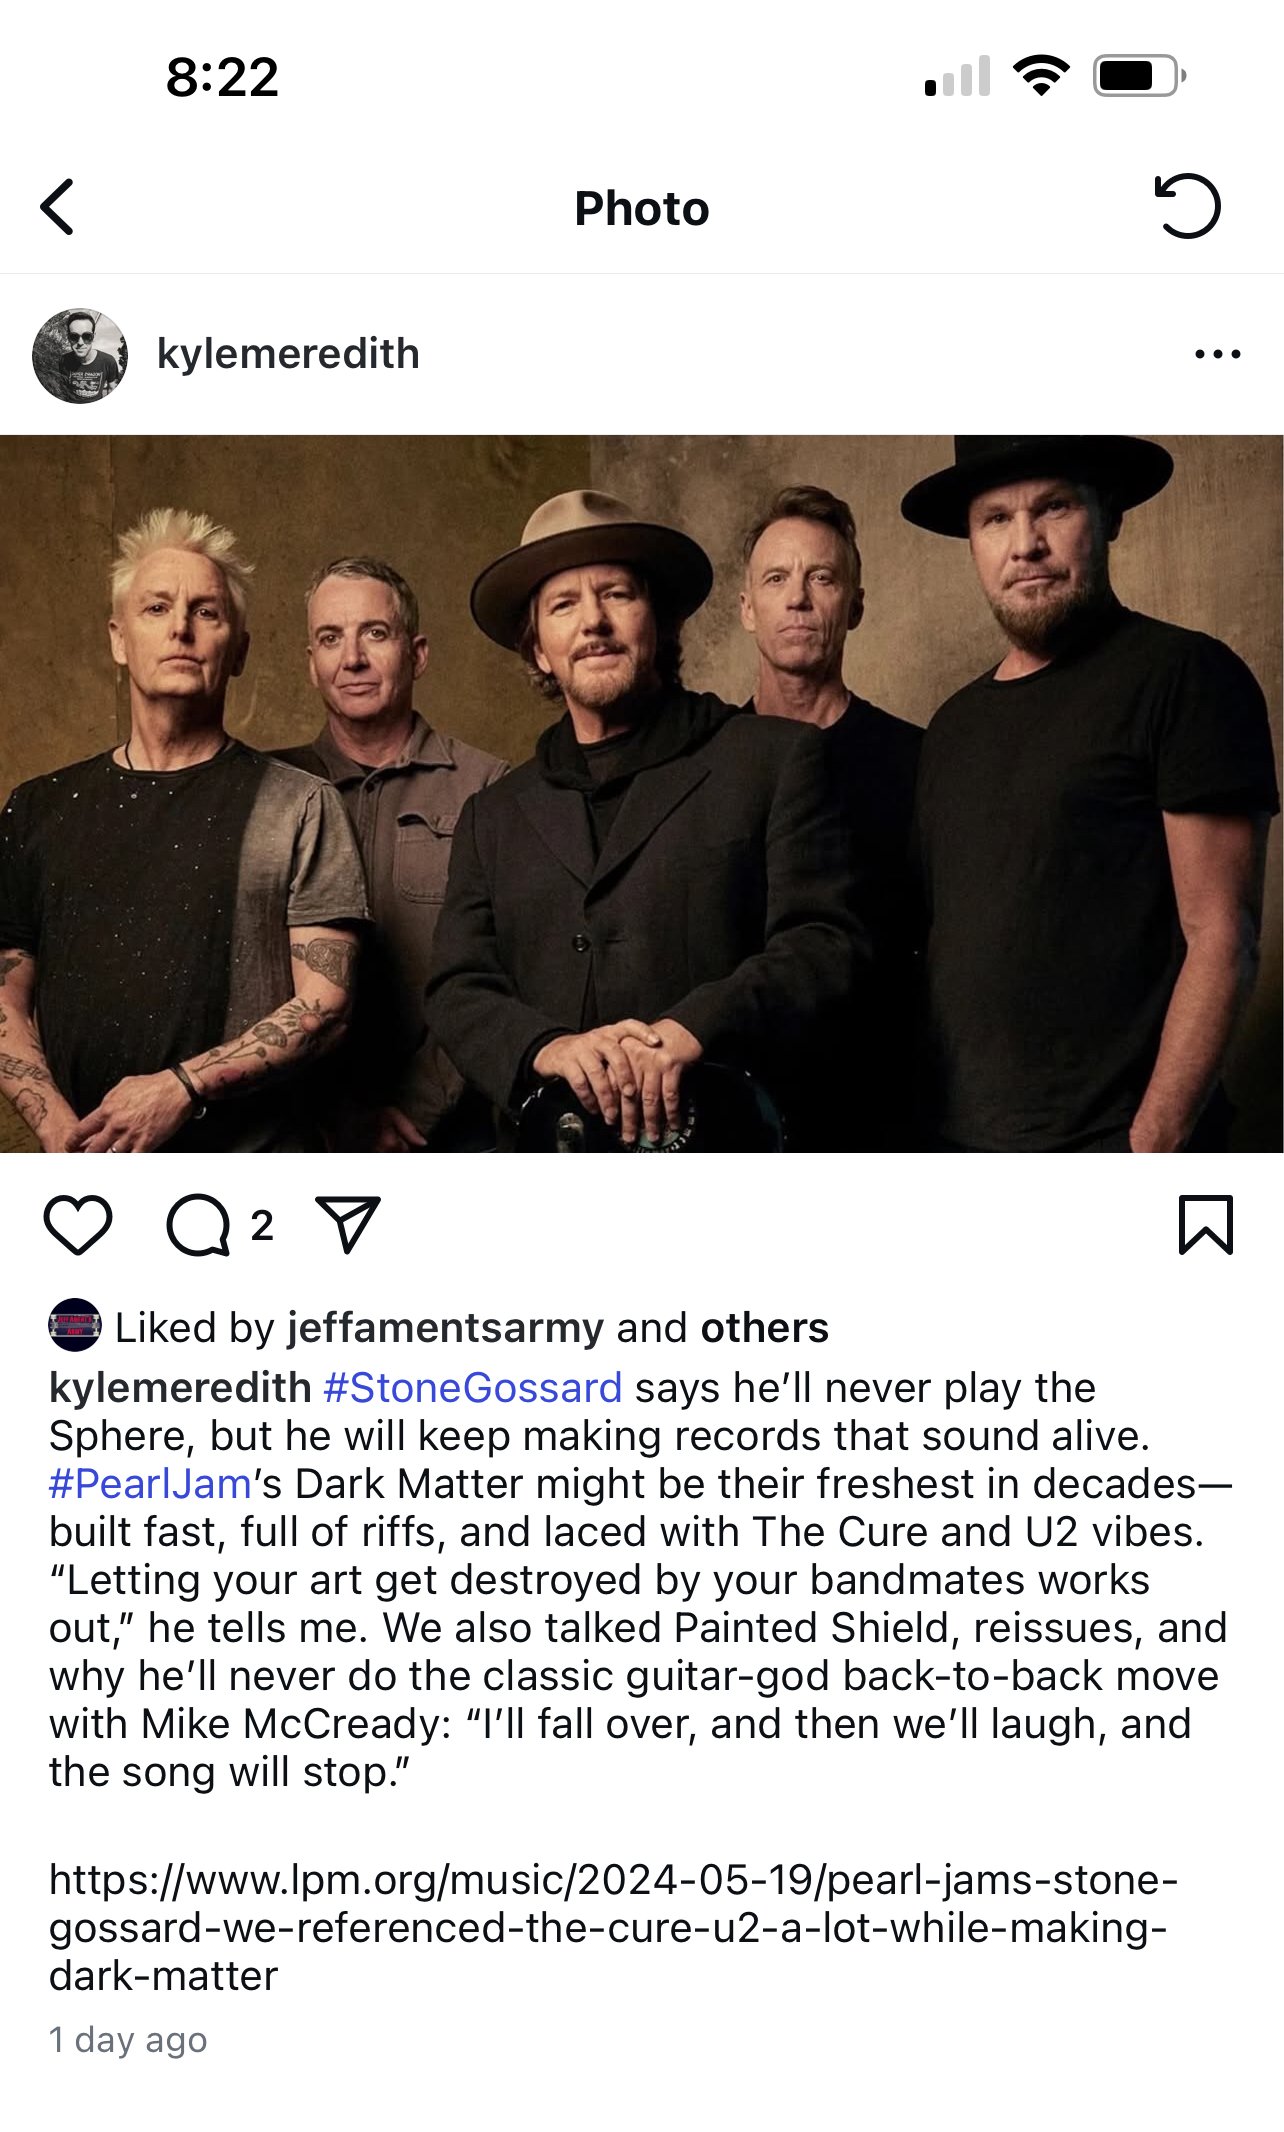Tap the #StoneGossard hashtag
Image resolution: width=1284 pixels, height=2132 pixels.
coord(473,1388)
